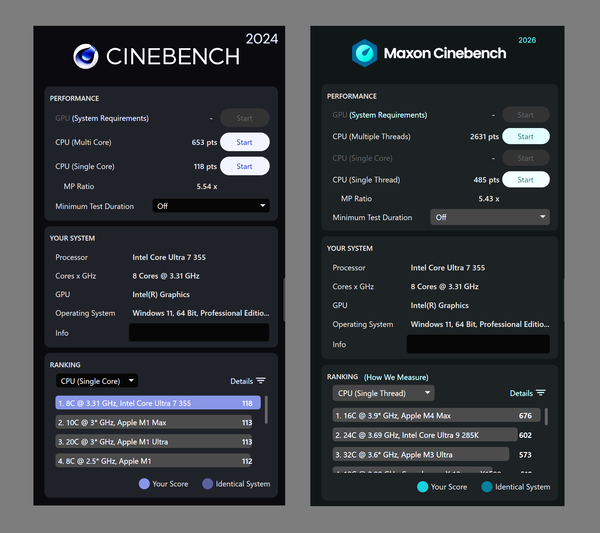This screenshot has height=533, width=600.
Task: Click the 485 pts single thread score
Action: point(486,180)
